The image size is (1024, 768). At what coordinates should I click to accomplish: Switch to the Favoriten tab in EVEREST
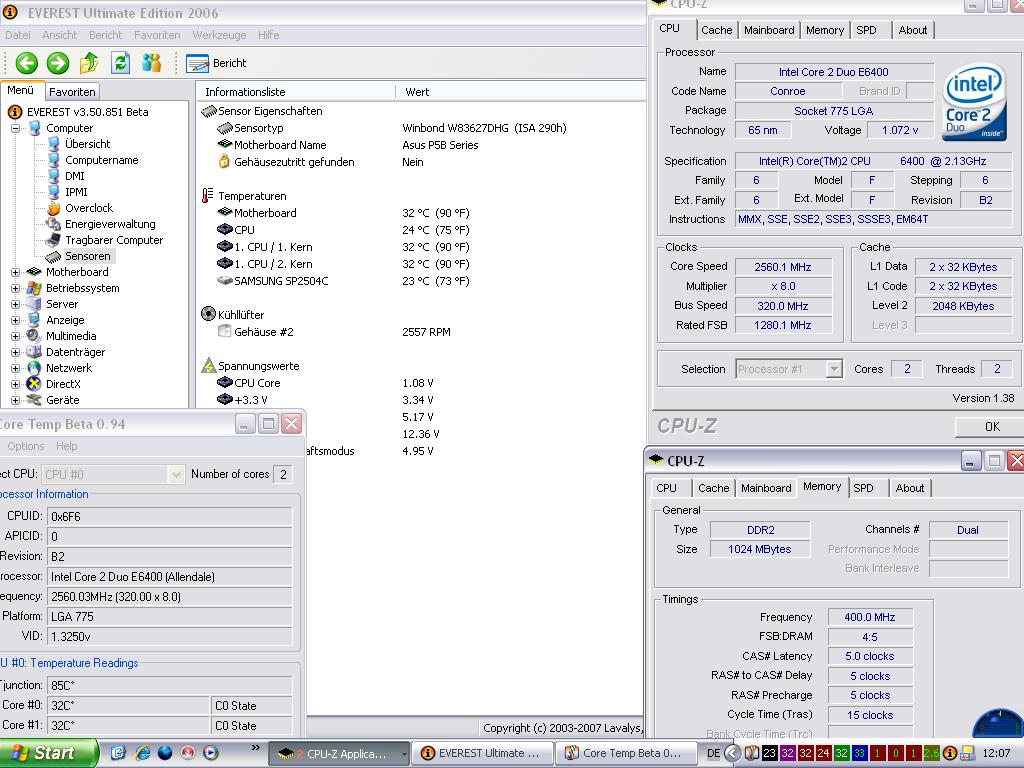coord(72,92)
